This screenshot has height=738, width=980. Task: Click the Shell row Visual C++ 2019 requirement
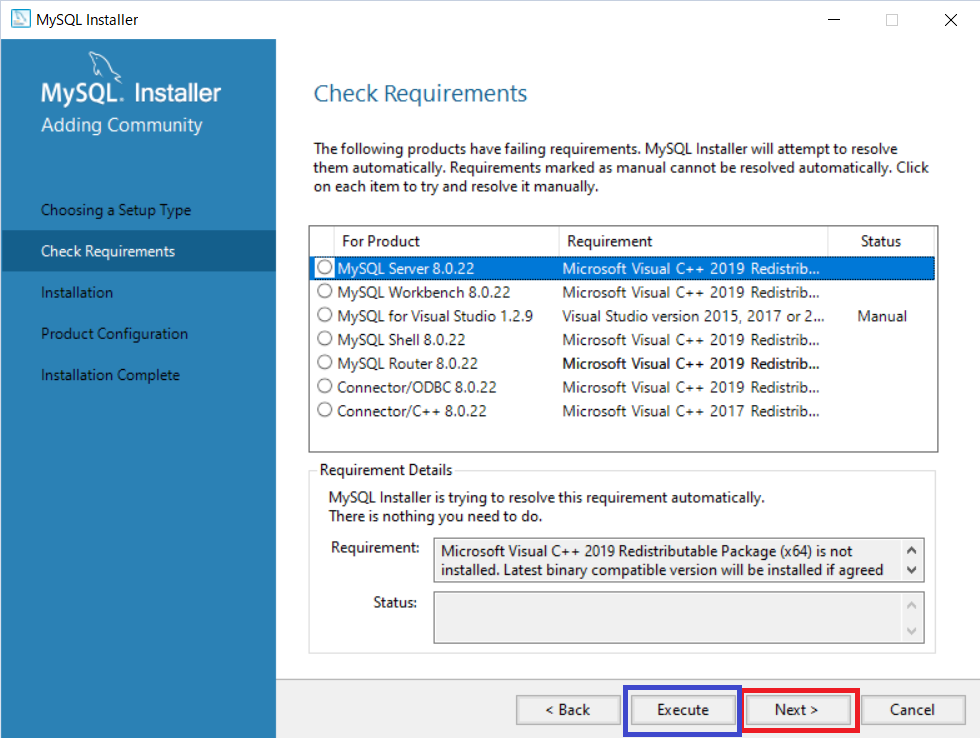tap(691, 339)
